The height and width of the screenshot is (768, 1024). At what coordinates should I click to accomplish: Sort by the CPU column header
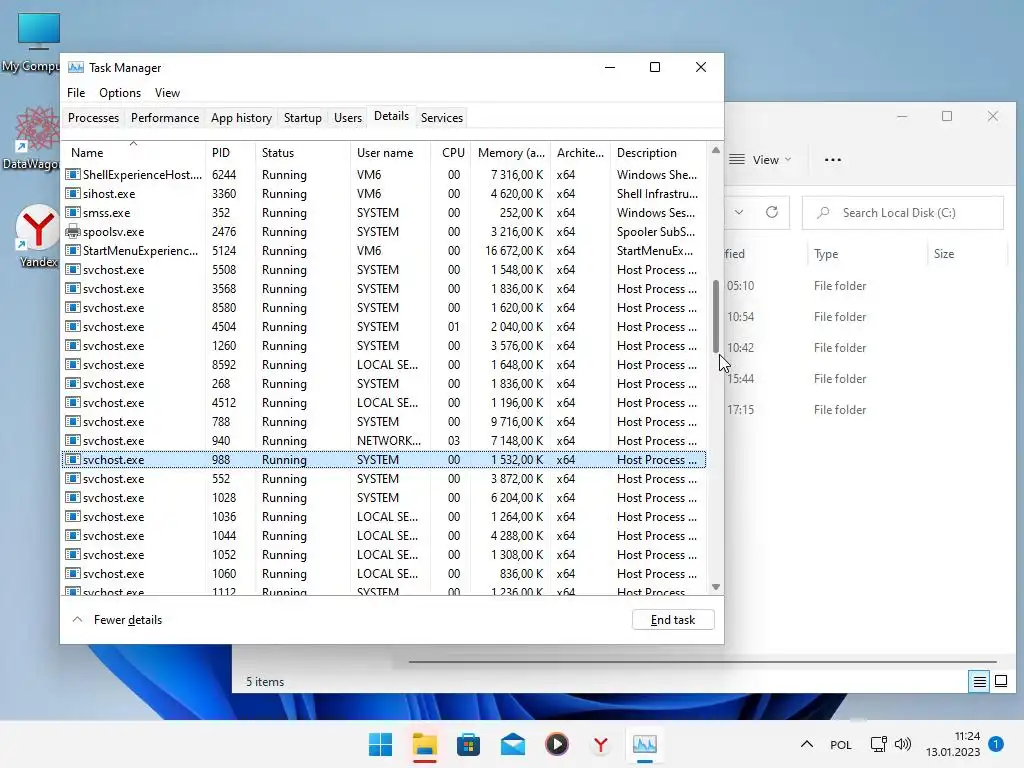tap(452, 152)
